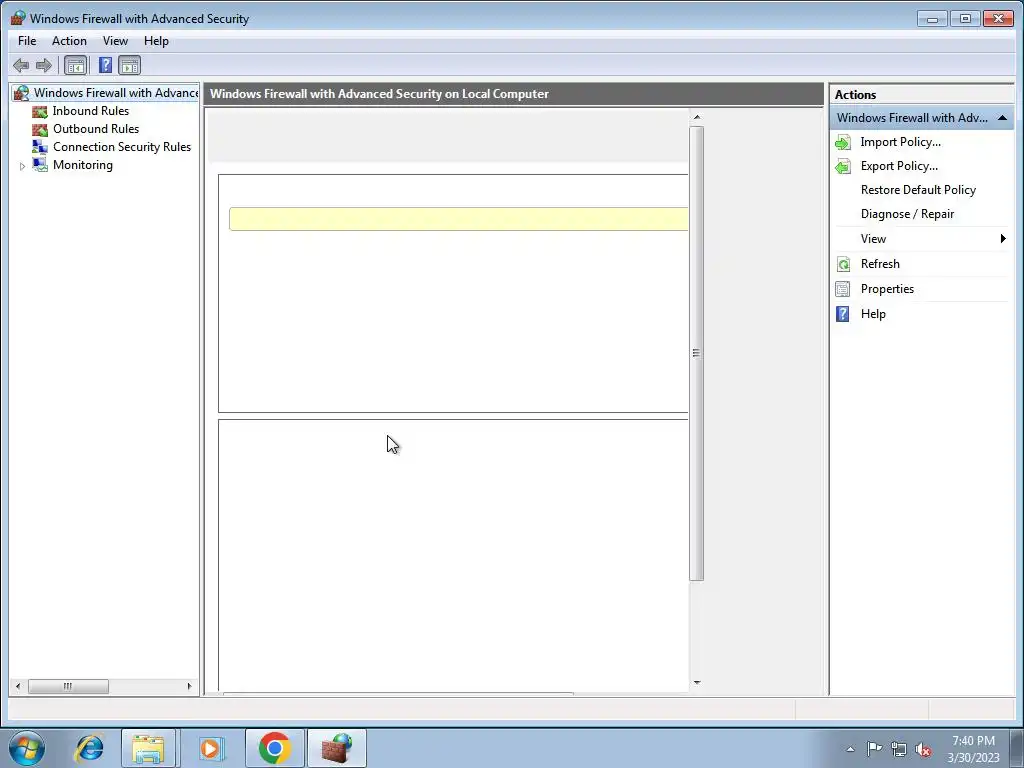
Task: Select Monitoring tree item text
Action: coord(83,165)
